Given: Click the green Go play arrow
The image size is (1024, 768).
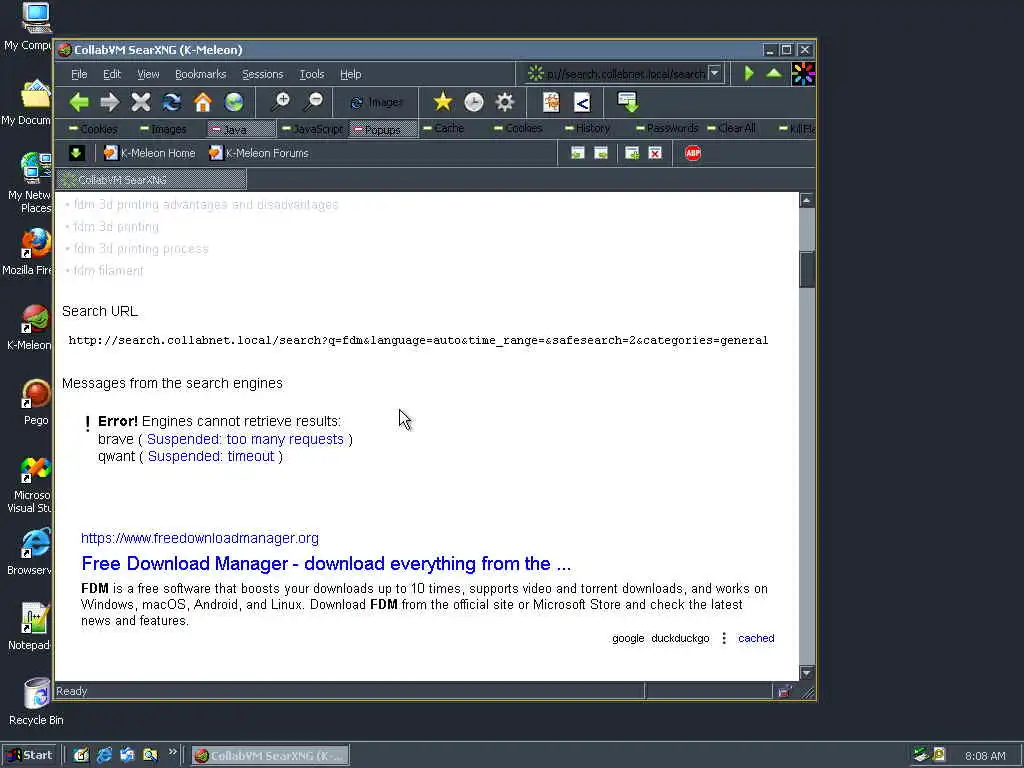Looking at the screenshot, I should (749, 73).
